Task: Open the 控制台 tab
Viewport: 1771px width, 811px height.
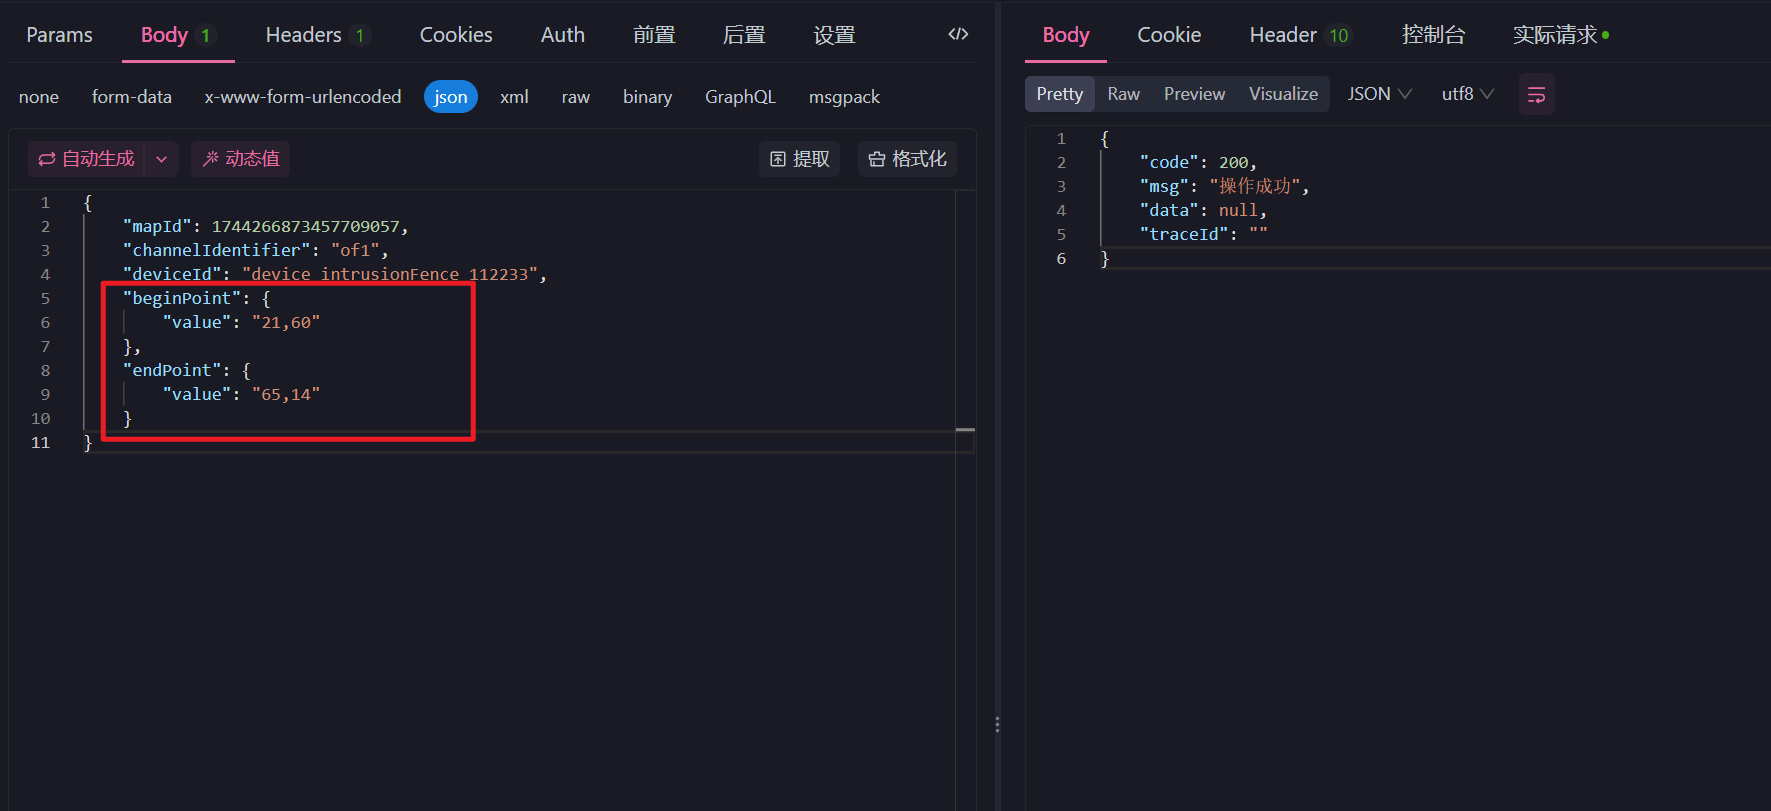Action: [1433, 35]
